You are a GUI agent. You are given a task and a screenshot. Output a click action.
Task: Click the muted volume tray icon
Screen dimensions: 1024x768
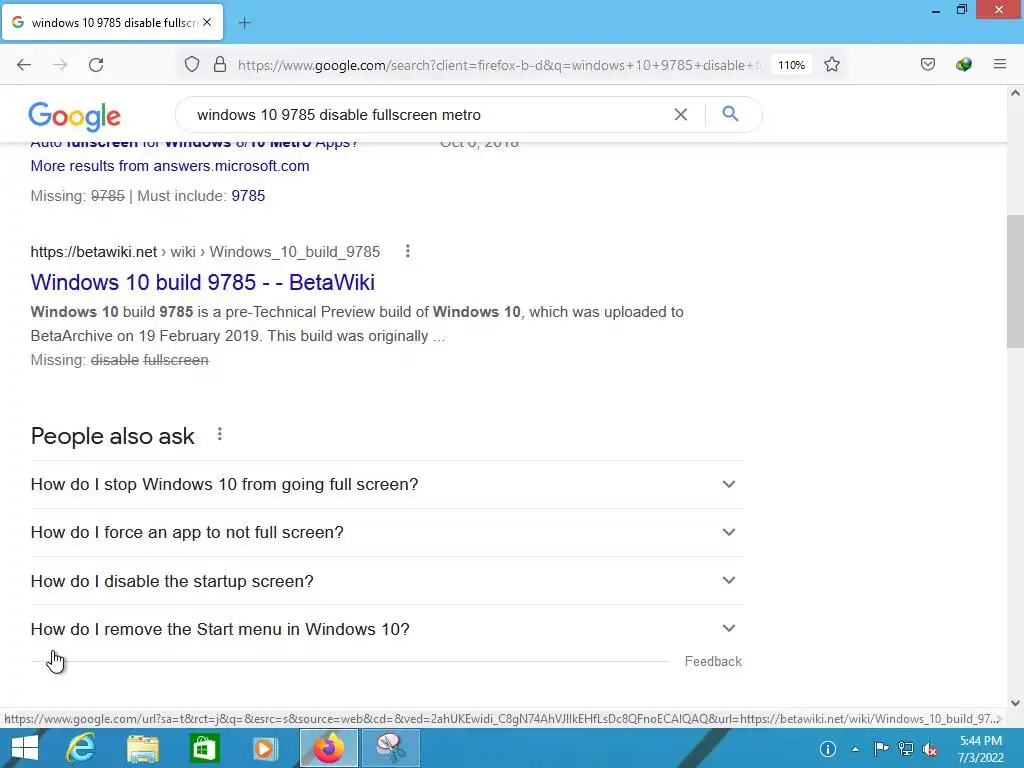pos(930,749)
